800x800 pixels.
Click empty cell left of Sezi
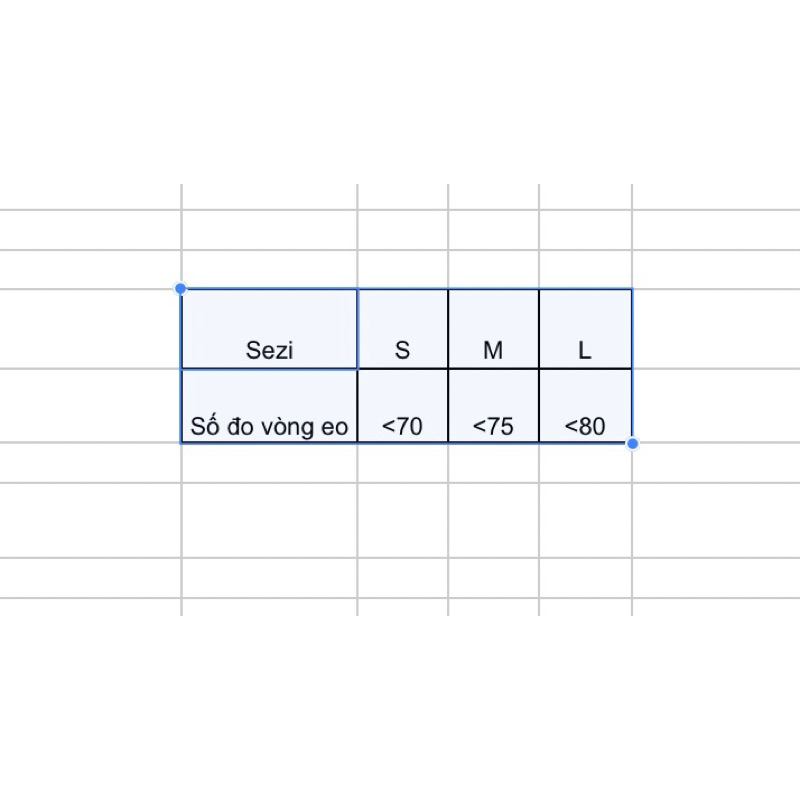click(x=90, y=329)
